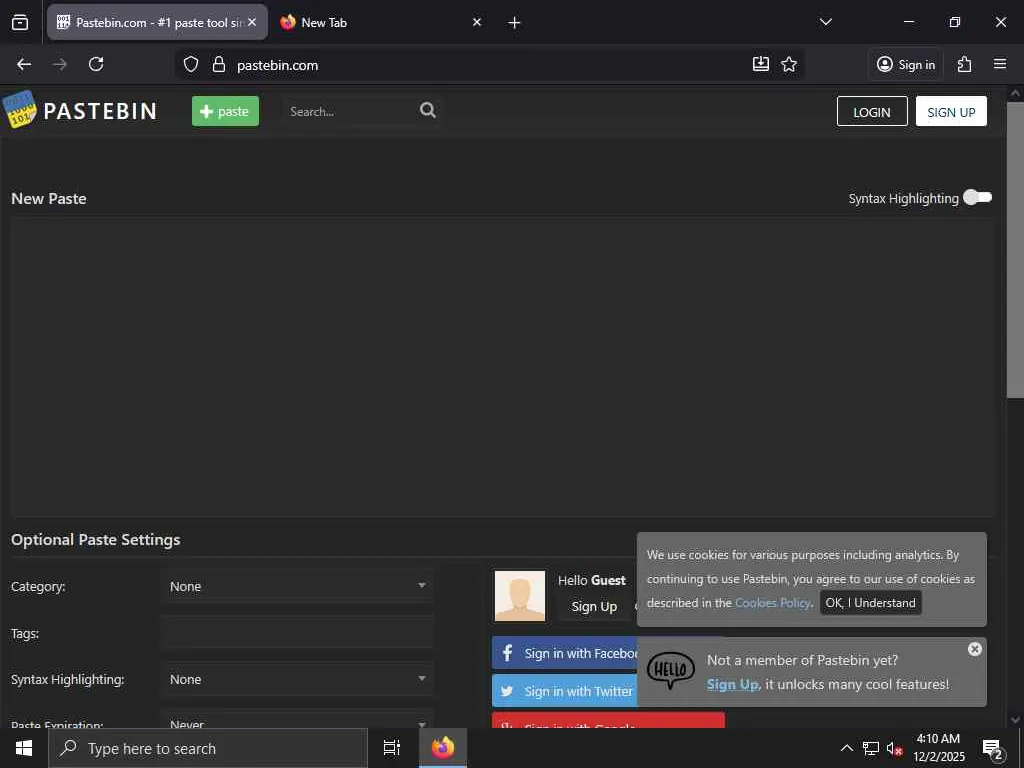Close the New Tab tab
Screen dimensions: 1024x768
click(x=477, y=22)
